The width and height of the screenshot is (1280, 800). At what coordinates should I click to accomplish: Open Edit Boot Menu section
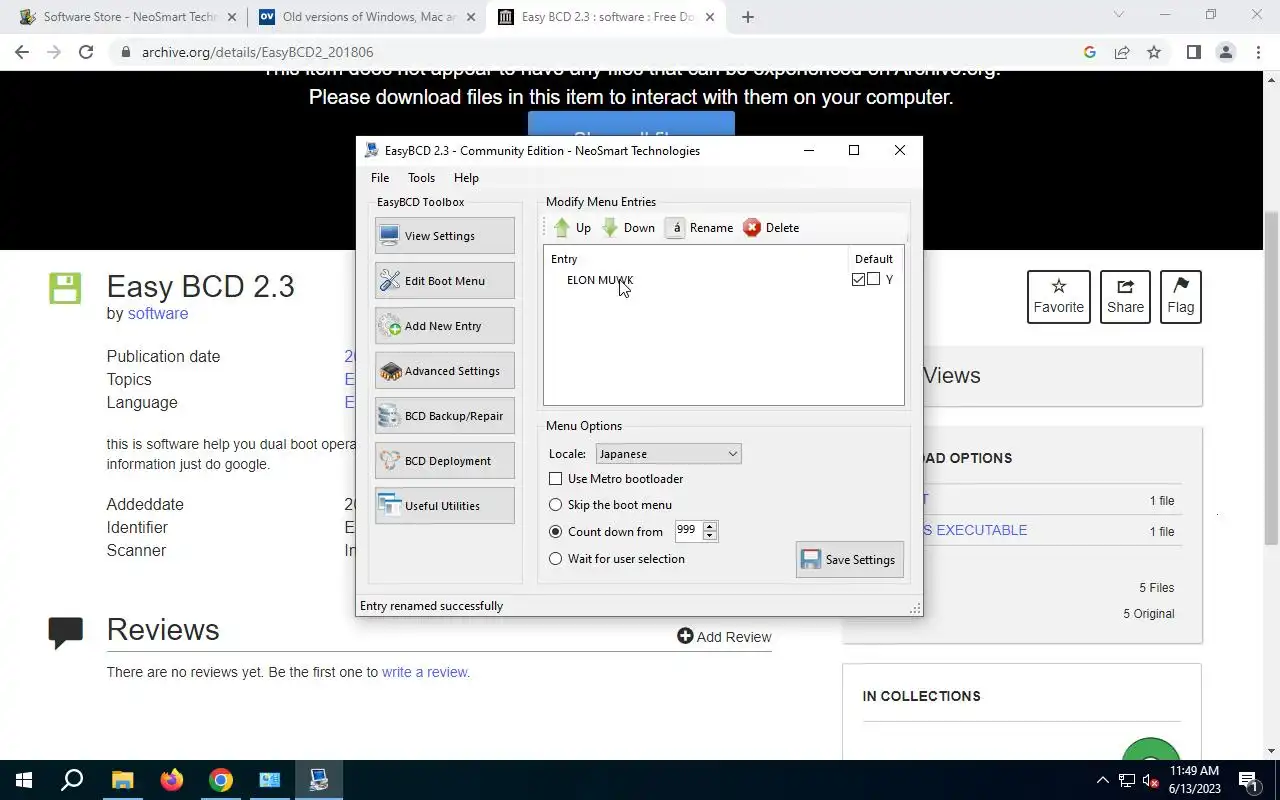(x=445, y=281)
